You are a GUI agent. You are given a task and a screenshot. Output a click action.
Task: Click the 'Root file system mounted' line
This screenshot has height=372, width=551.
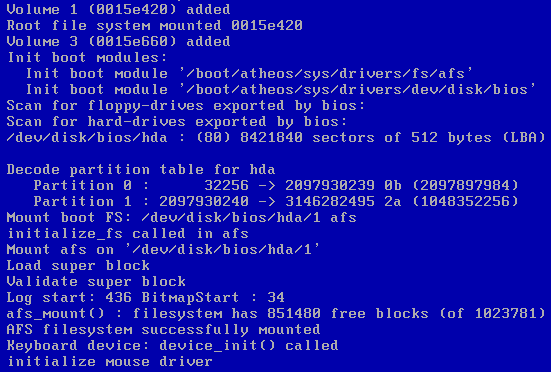click(x=155, y=26)
